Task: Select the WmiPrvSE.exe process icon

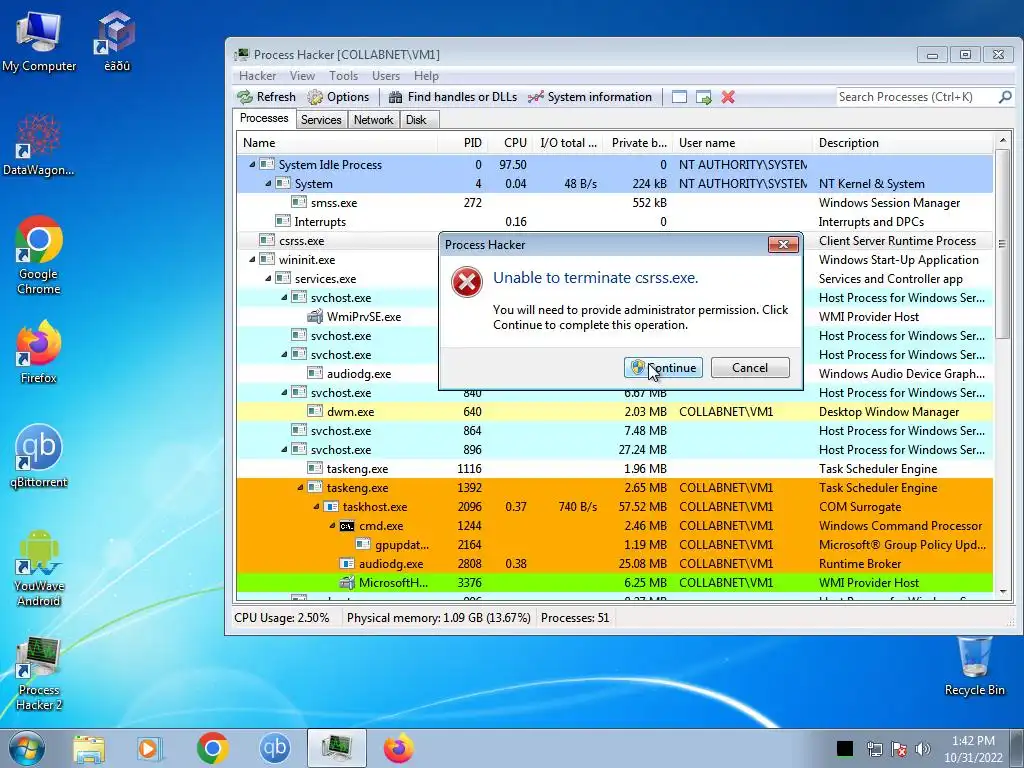Action: 315,317
